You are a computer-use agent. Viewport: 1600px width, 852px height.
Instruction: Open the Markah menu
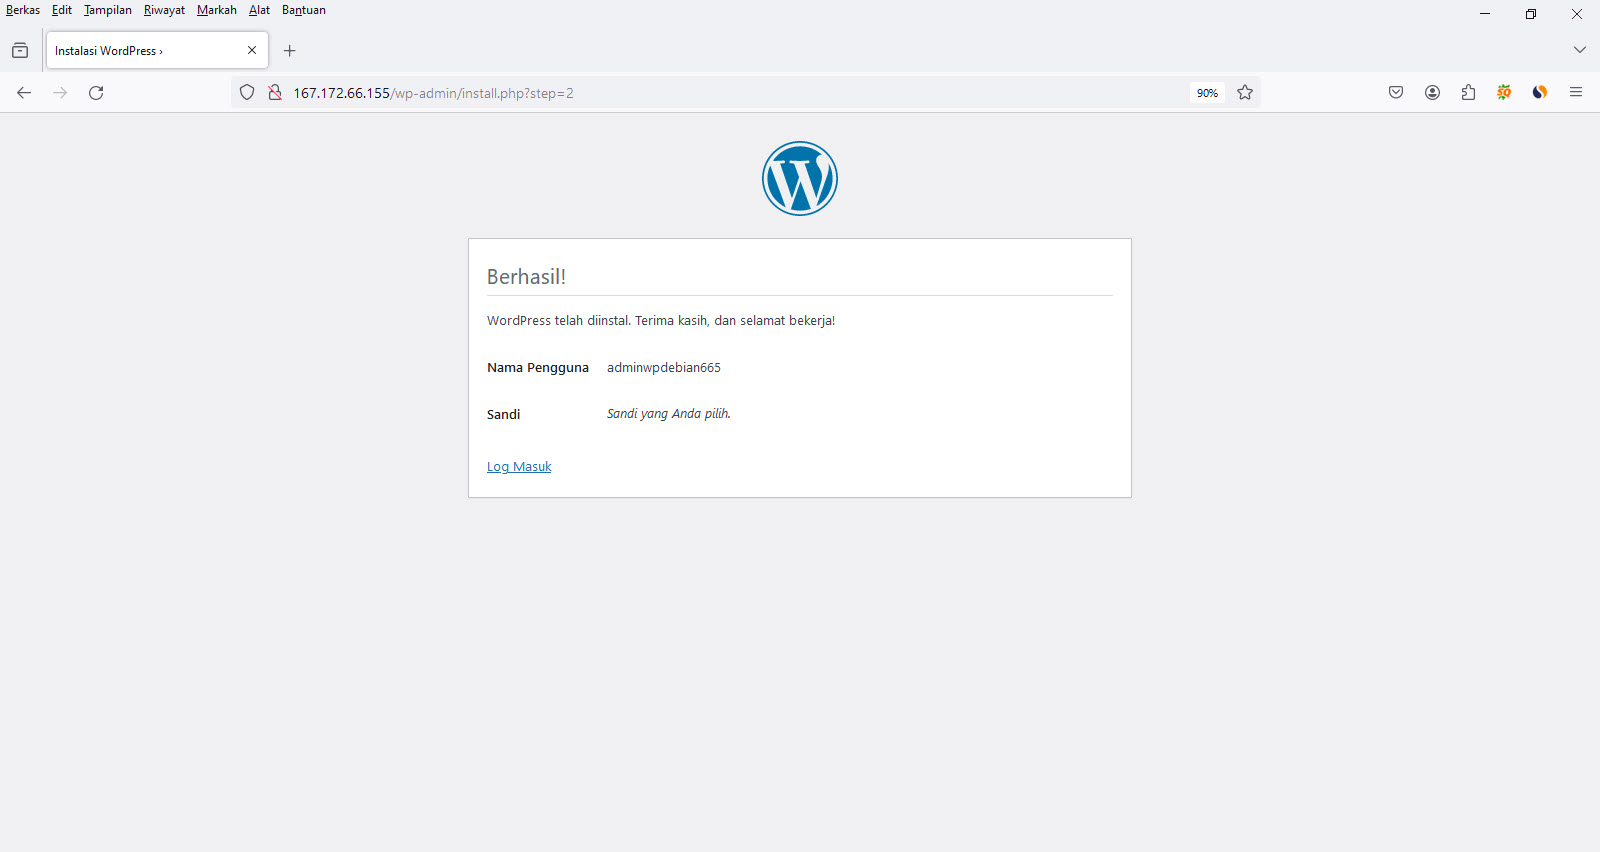click(x=216, y=10)
